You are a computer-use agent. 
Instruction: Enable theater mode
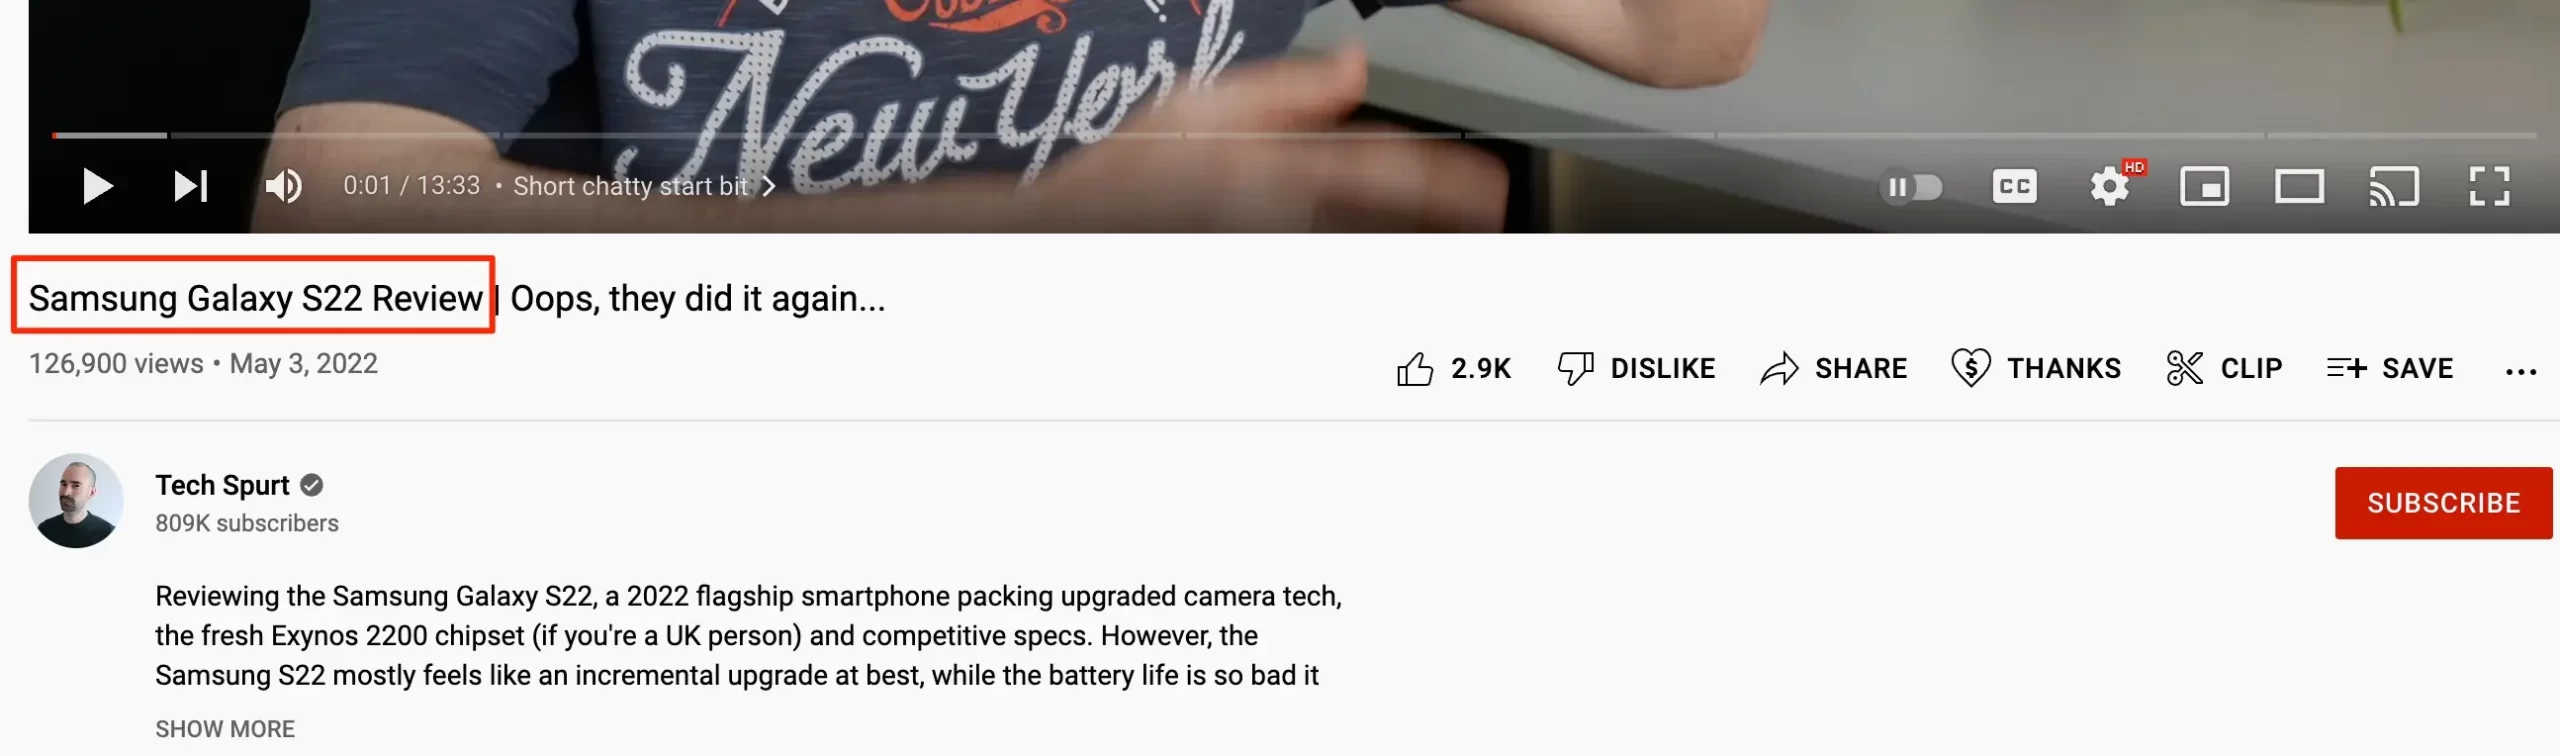[2299, 187]
